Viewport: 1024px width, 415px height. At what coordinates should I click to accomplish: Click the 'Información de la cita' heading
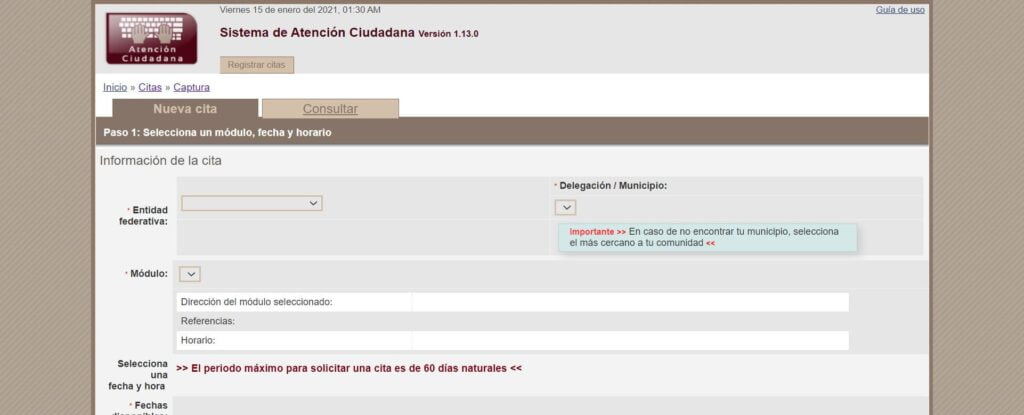[161, 161]
